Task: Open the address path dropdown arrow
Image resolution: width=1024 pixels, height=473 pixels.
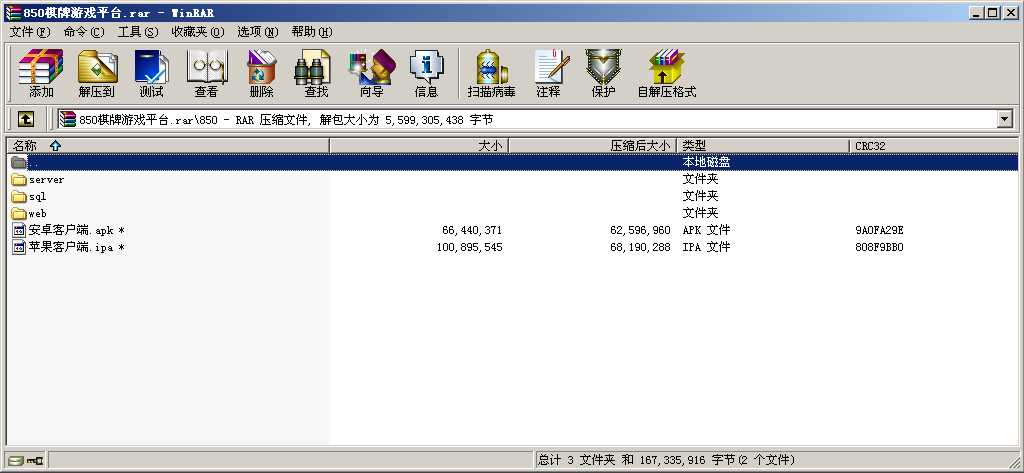Action: tap(1004, 119)
